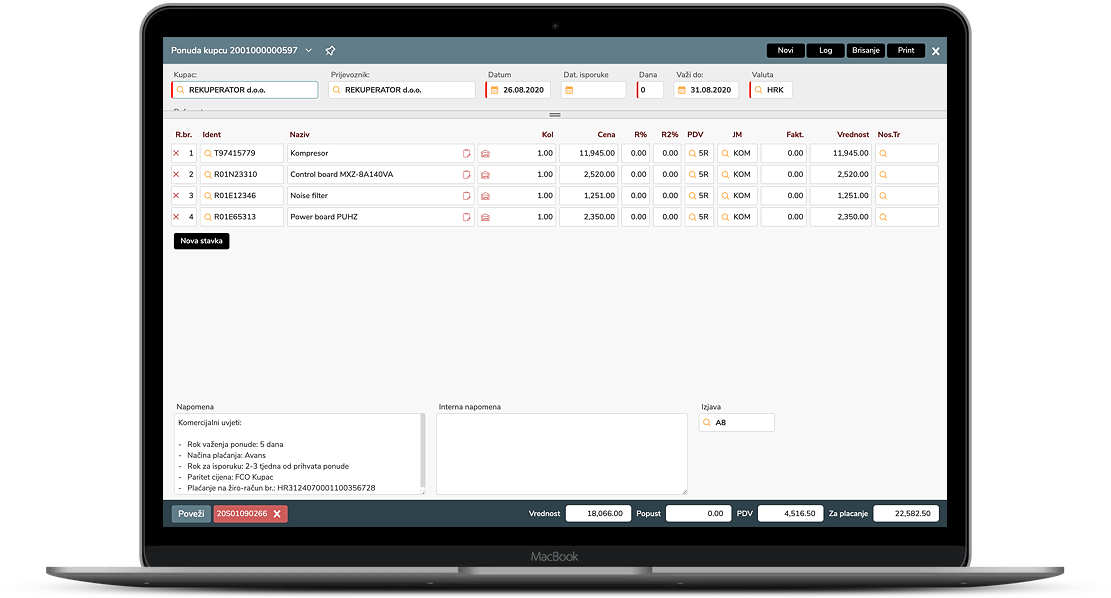1111x598 pixels.
Task: Open PDV lookup 5R in Control board row
Action: click(692, 175)
